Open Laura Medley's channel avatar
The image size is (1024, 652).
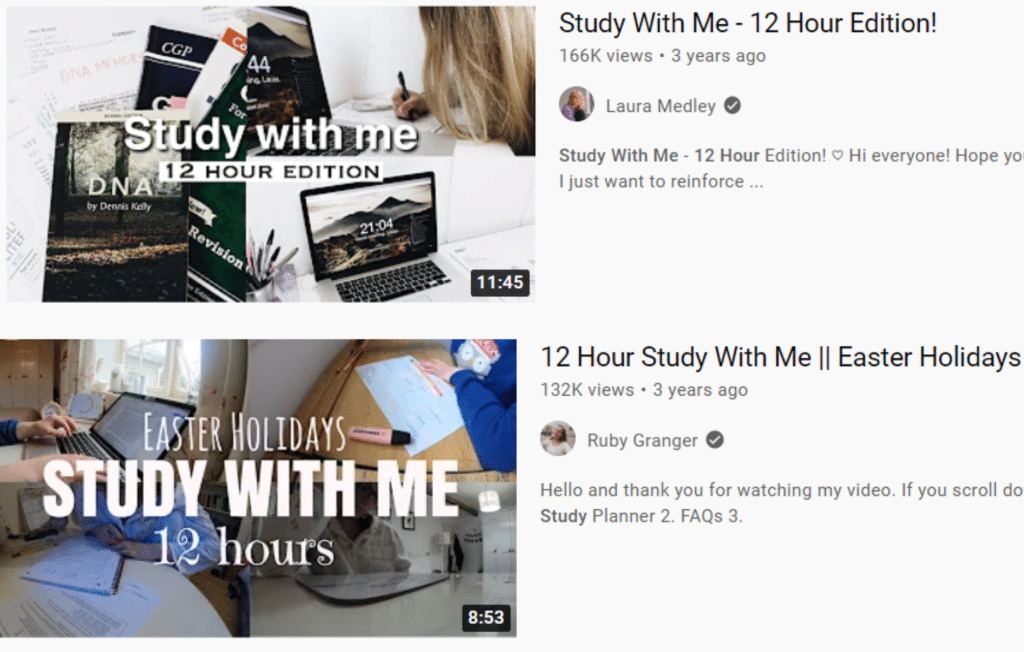(x=577, y=105)
